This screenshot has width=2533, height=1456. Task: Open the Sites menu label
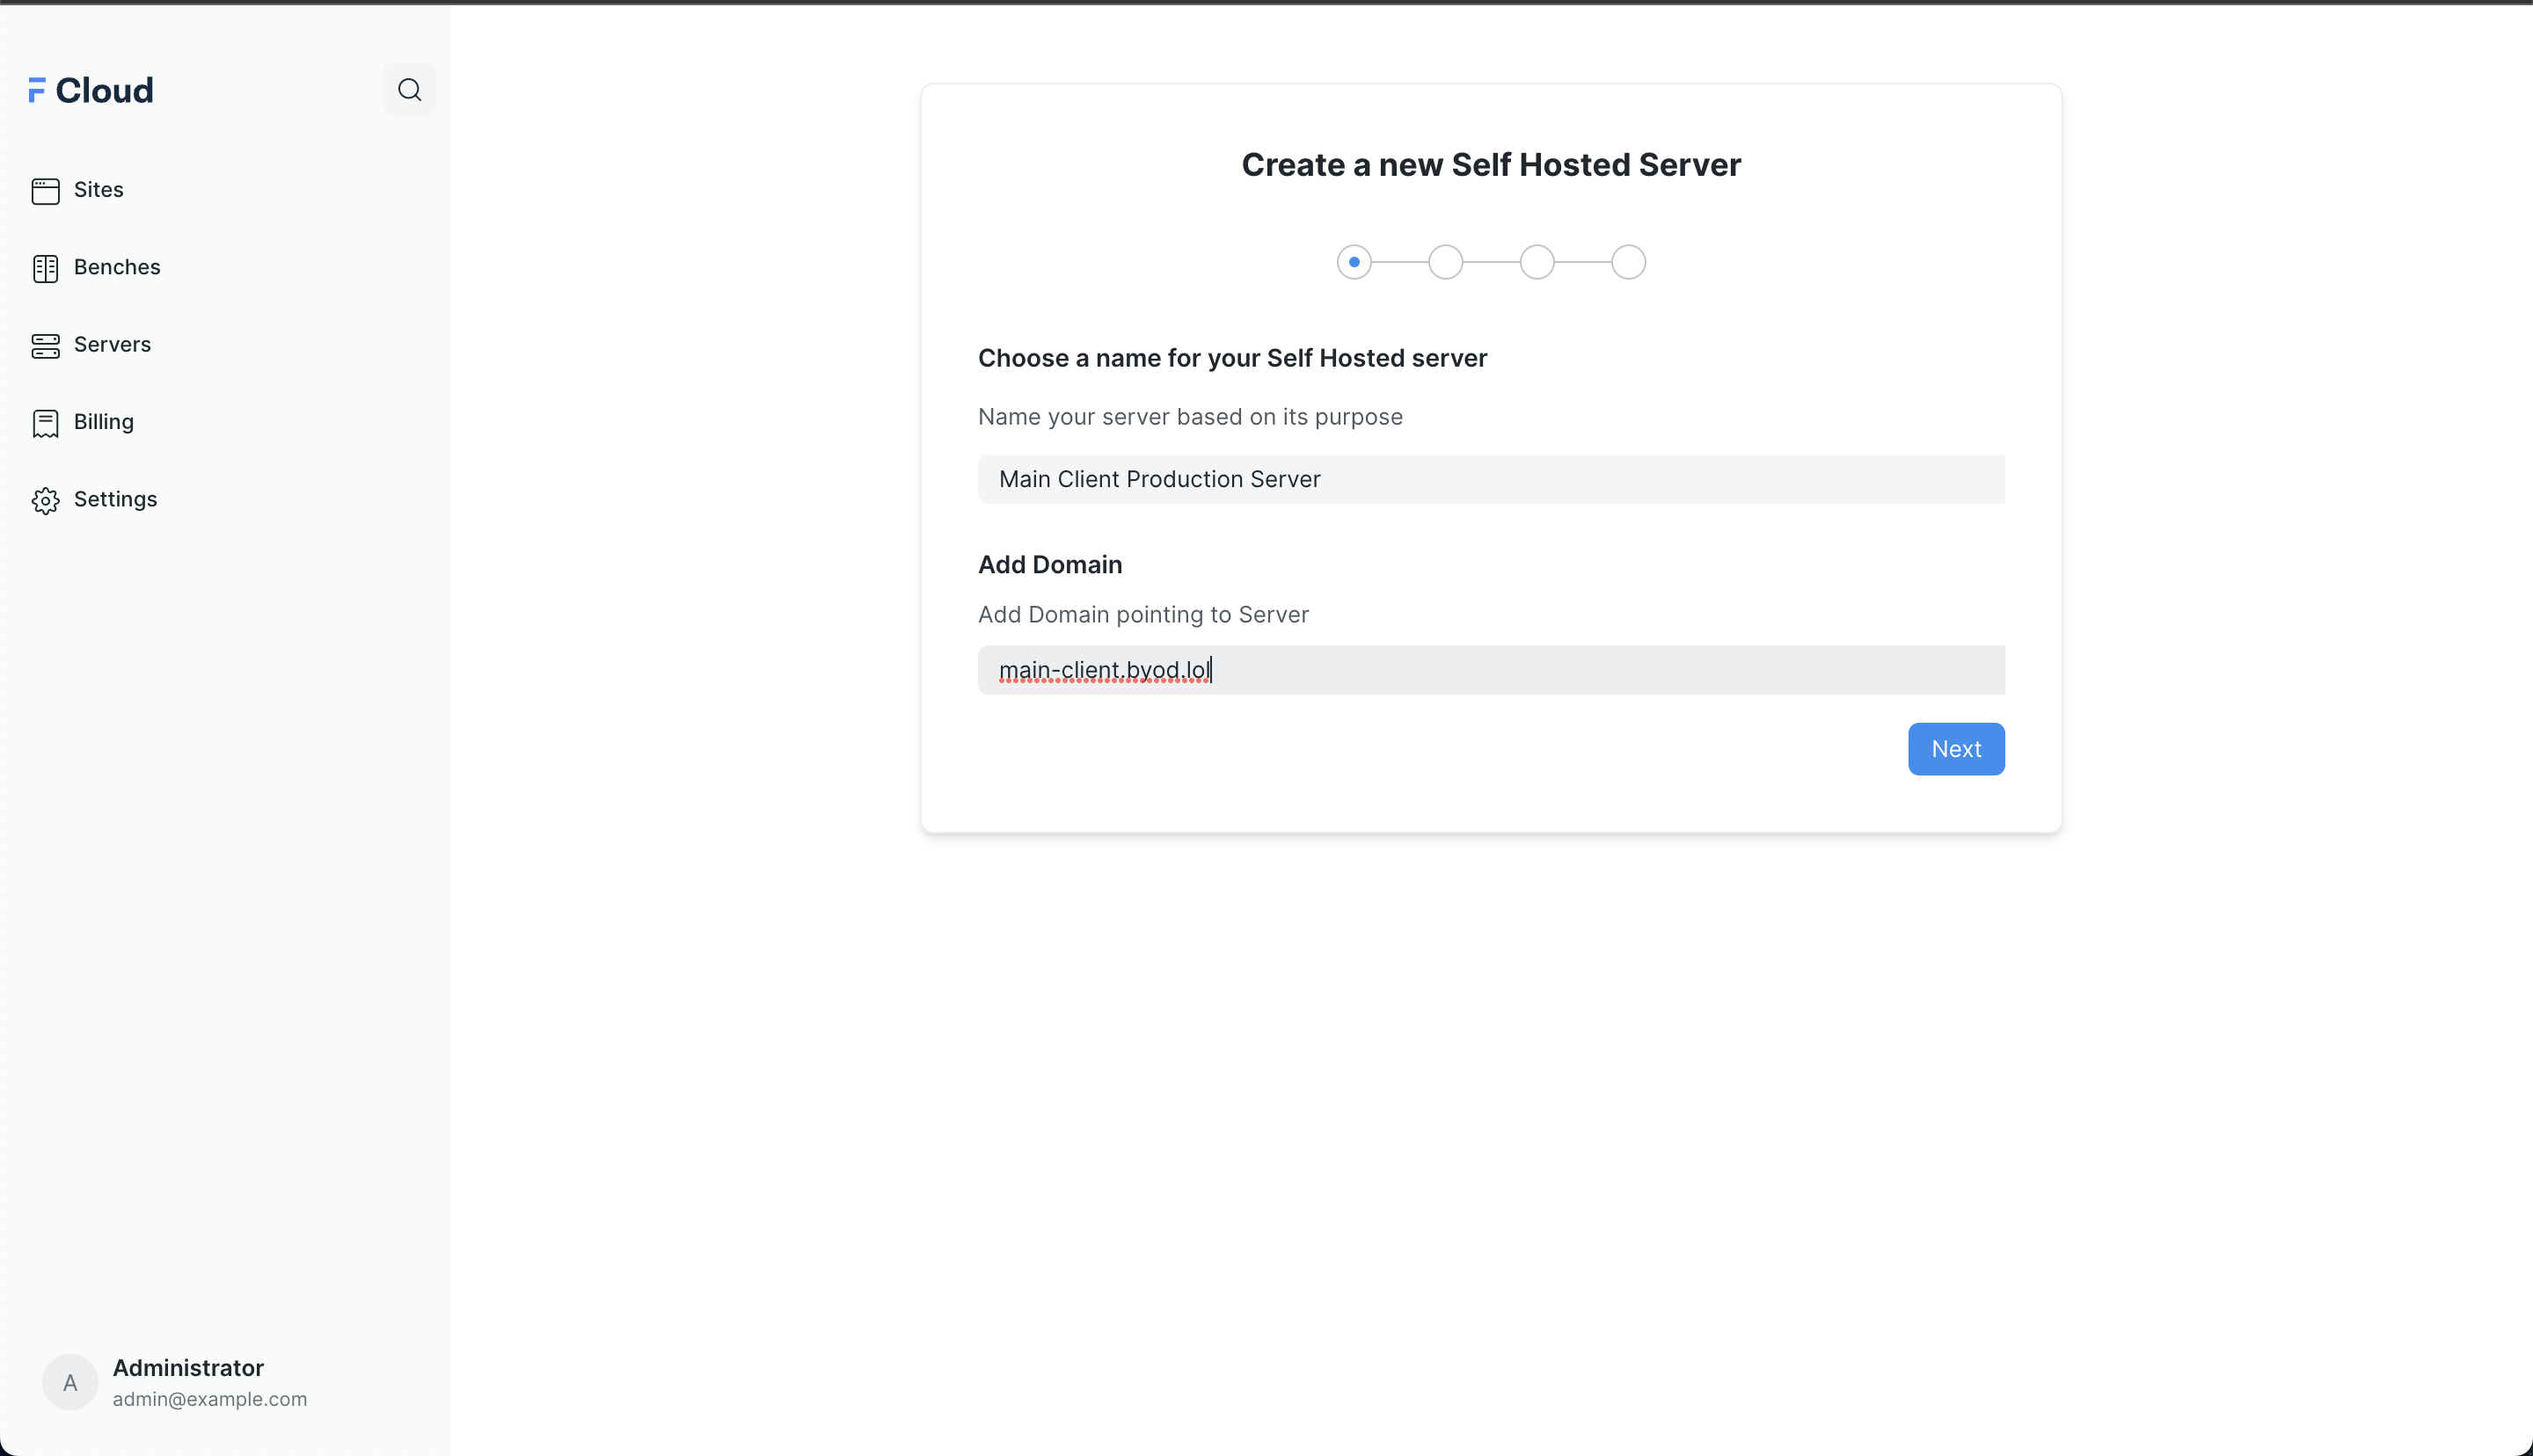click(99, 190)
